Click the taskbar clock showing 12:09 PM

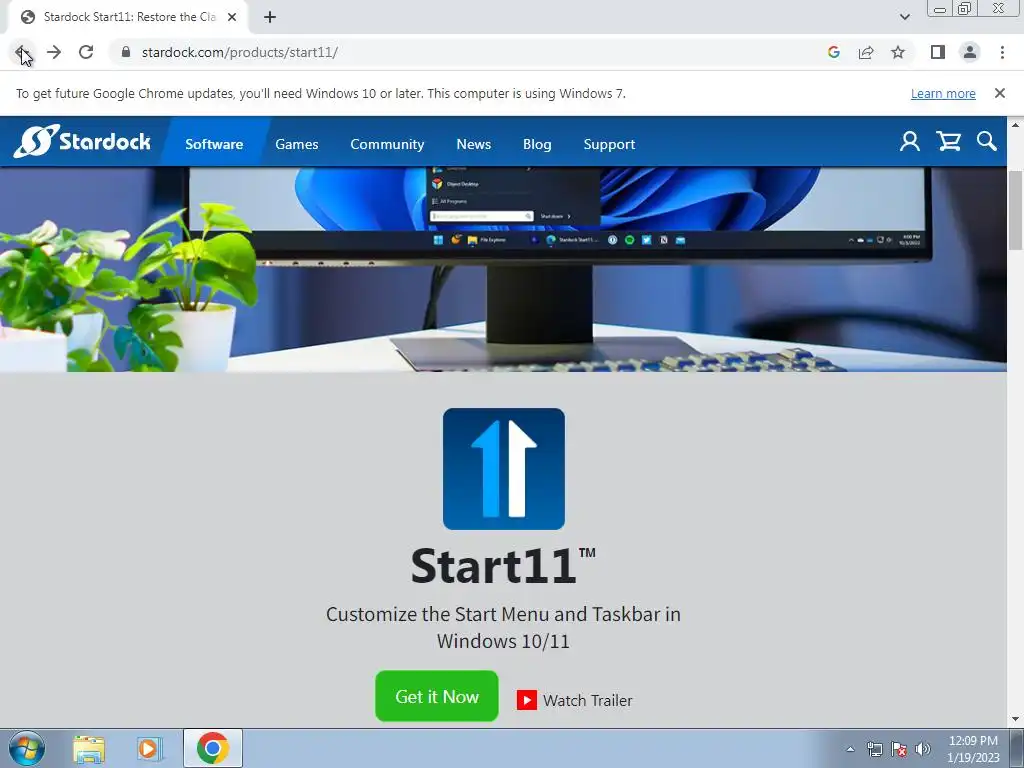tap(973, 749)
